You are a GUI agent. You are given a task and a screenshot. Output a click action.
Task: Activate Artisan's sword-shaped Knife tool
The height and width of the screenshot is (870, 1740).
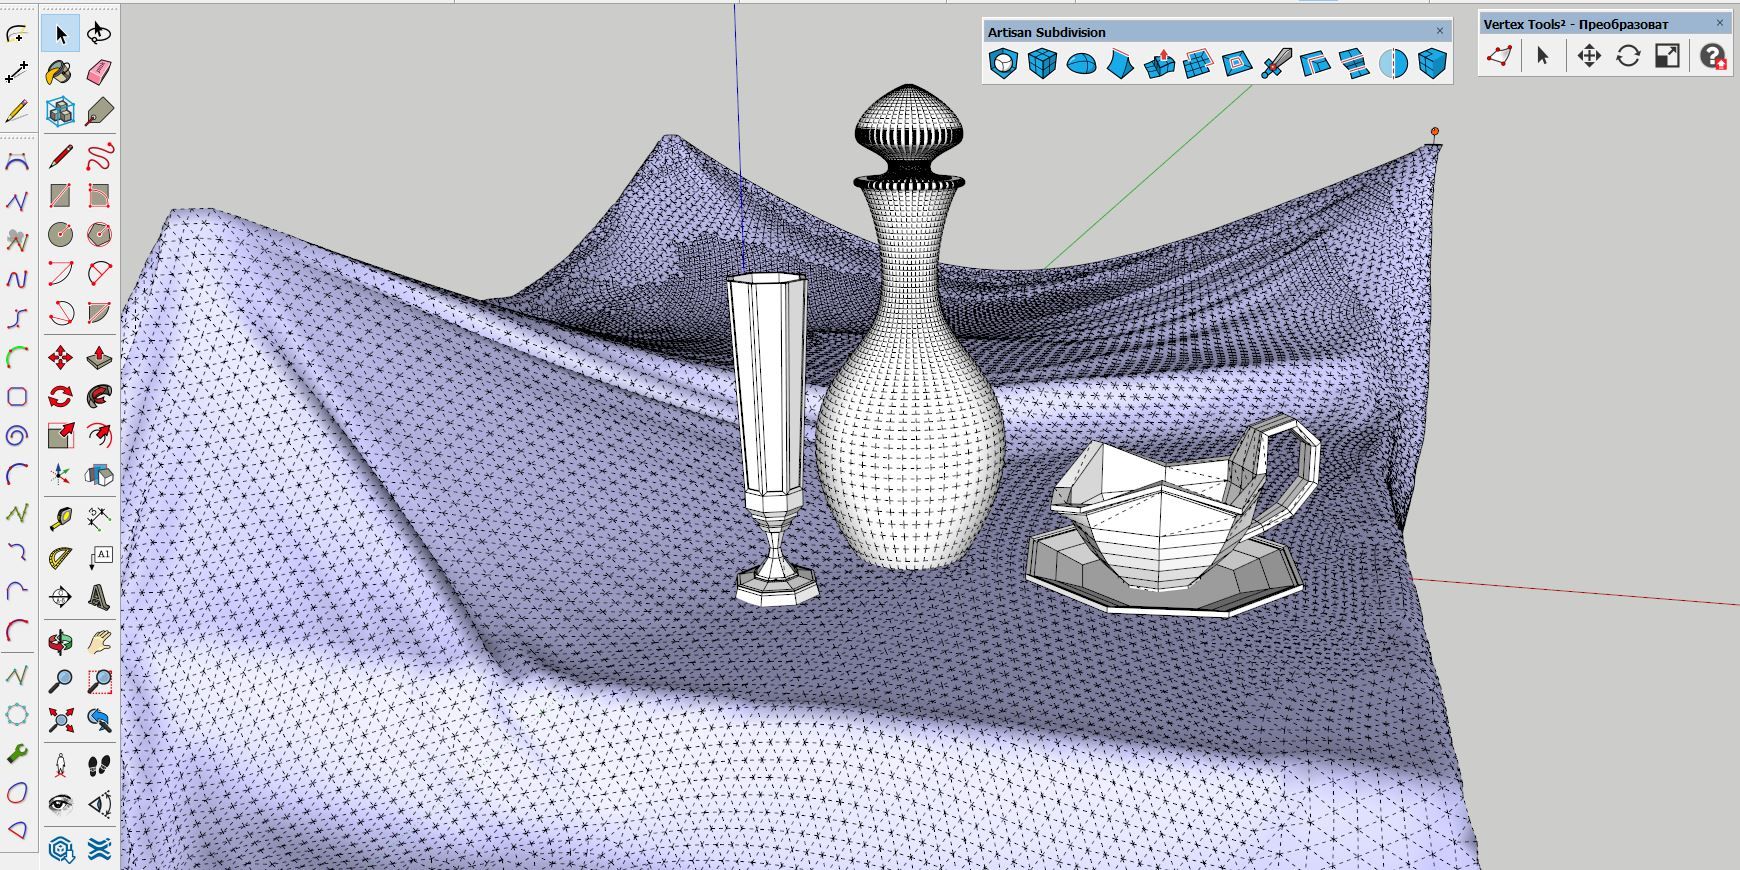[x=1276, y=64]
